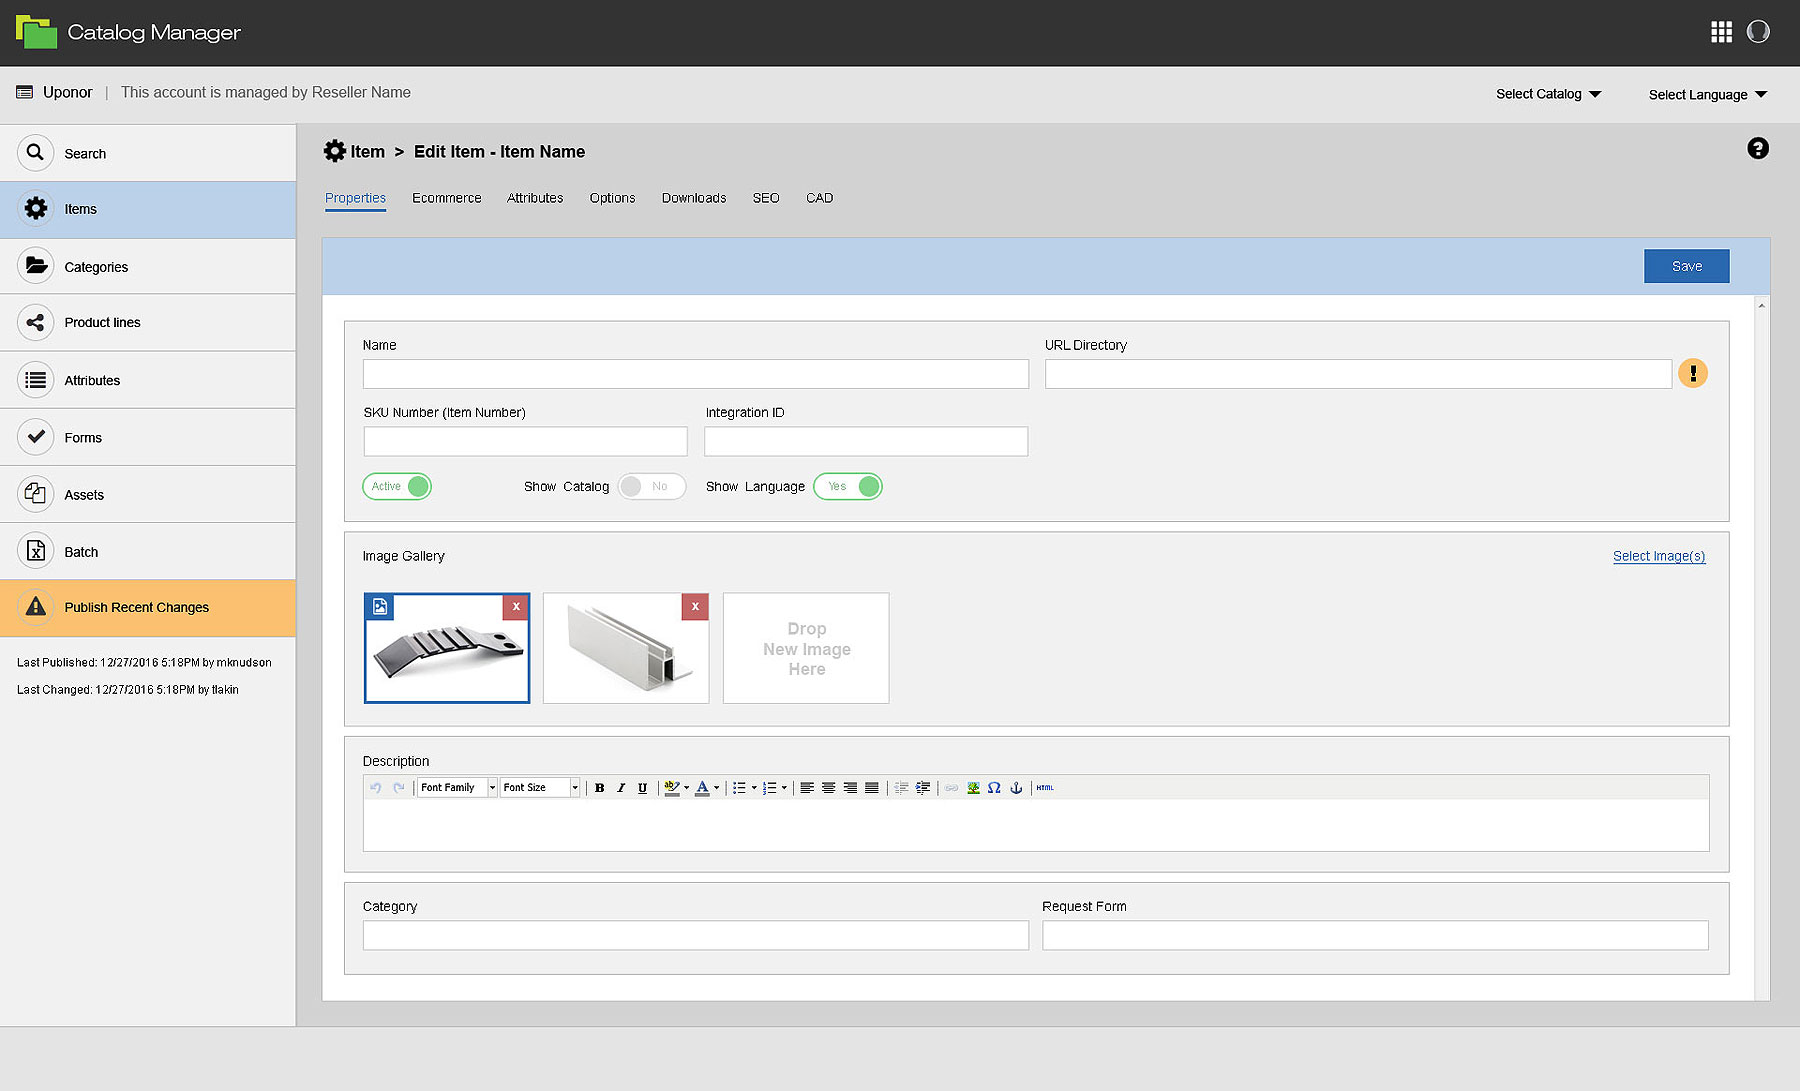Open the Select Language dropdown
Screen dimensions: 1800x1091
pyautogui.click(x=1707, y=93)
